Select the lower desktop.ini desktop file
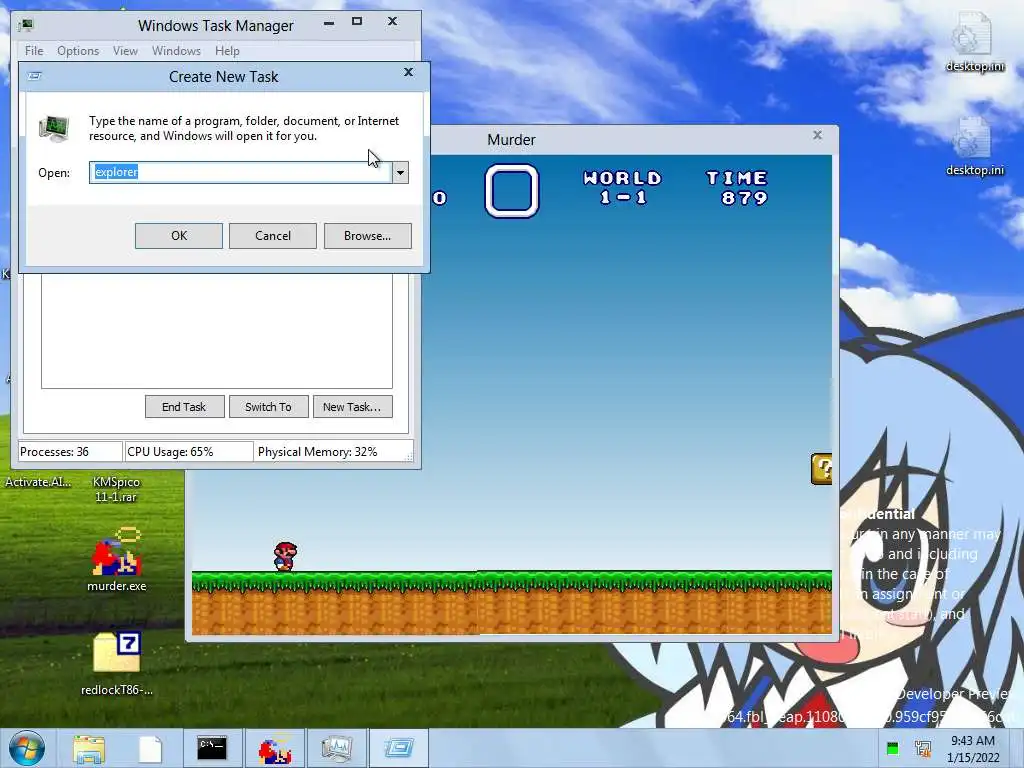The height and width of the screenshot is (768, 1024). (975, 146)
